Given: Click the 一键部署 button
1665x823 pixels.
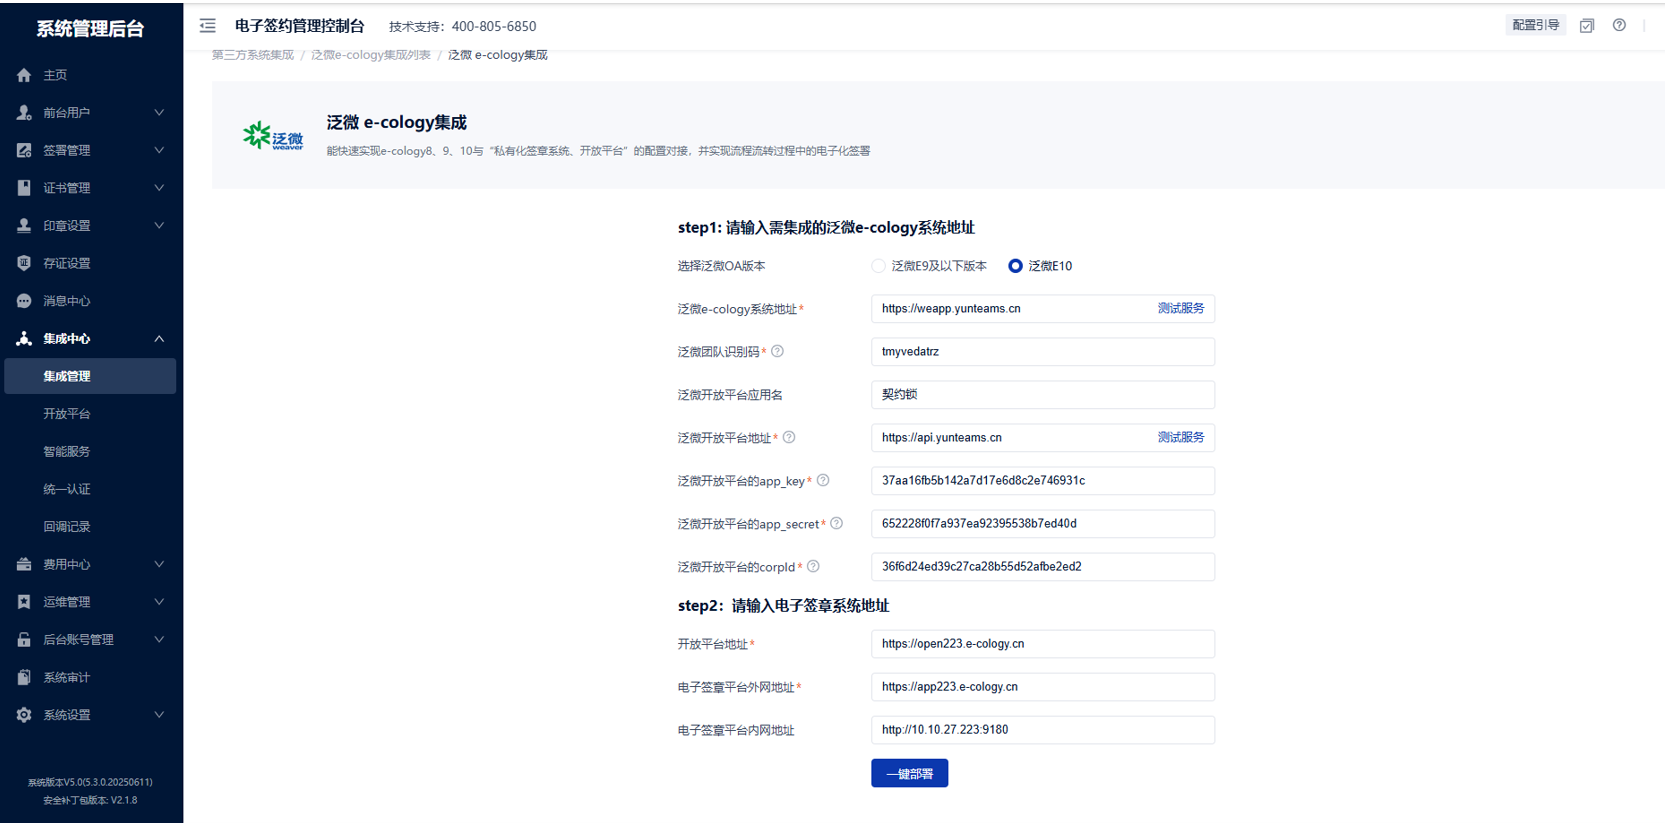Looking at the screenshot, I should click(x=909, y=773).
